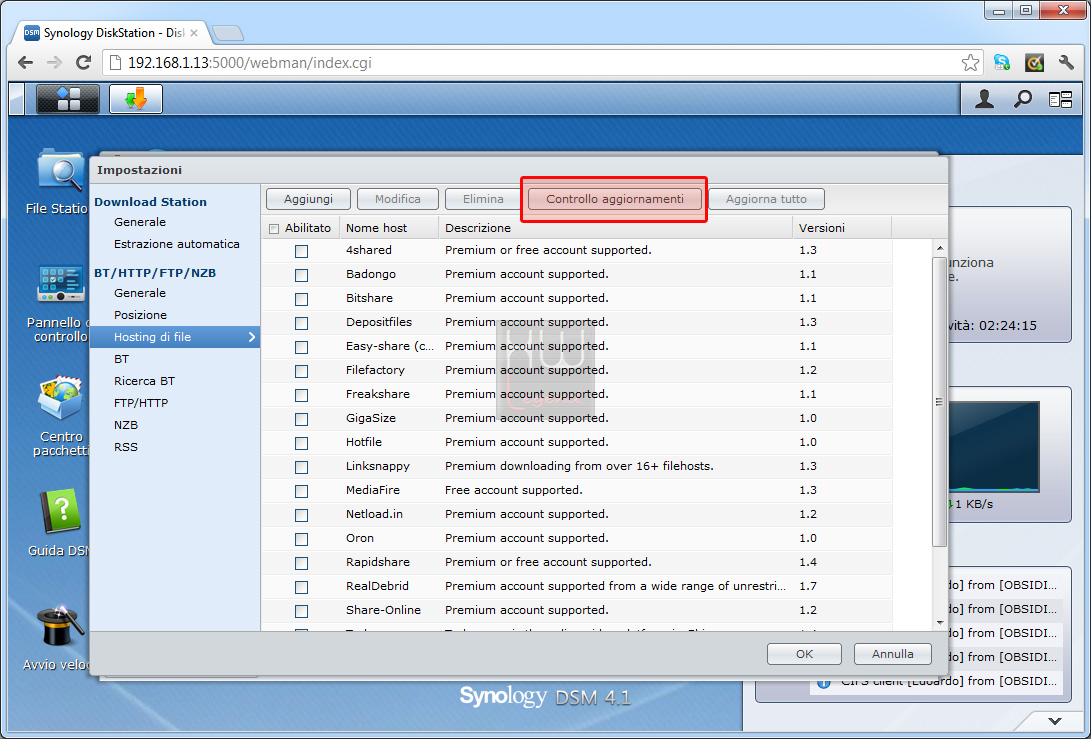This screenshot has height=739, width=1091.
Task: Enable the Netload.in checkbox
Action: tap(301, 515)
